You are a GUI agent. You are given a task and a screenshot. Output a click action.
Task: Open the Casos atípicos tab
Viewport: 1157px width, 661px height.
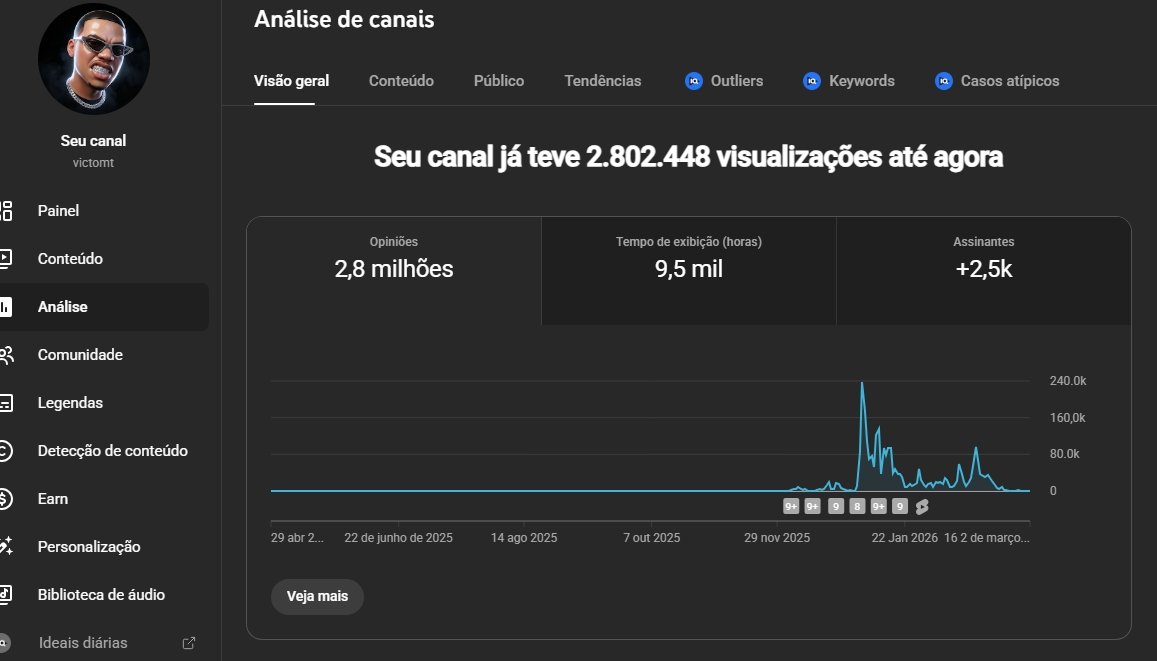[997, 81]
